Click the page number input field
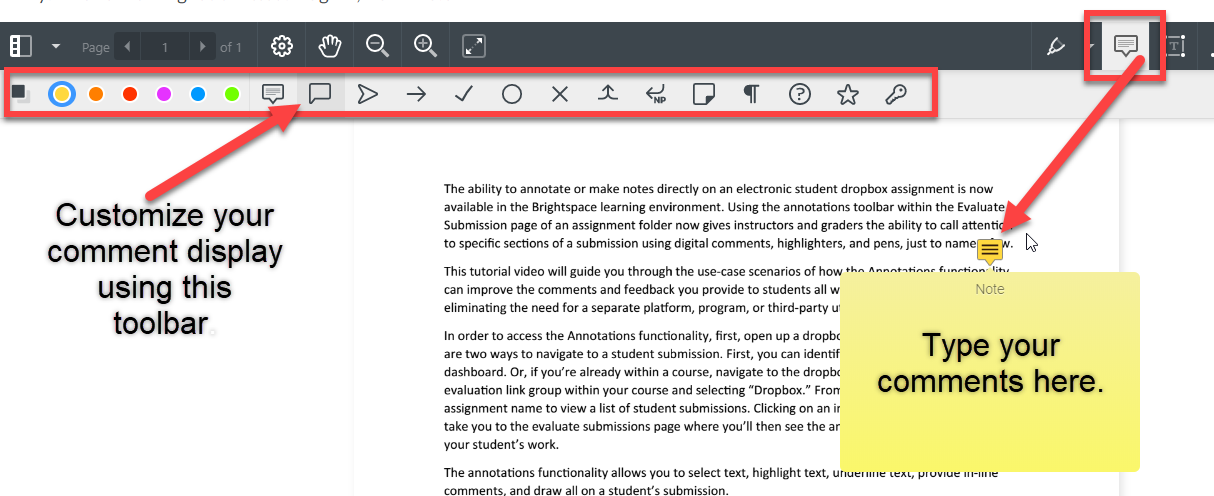The image size is (1214, 496). (165, 46)
